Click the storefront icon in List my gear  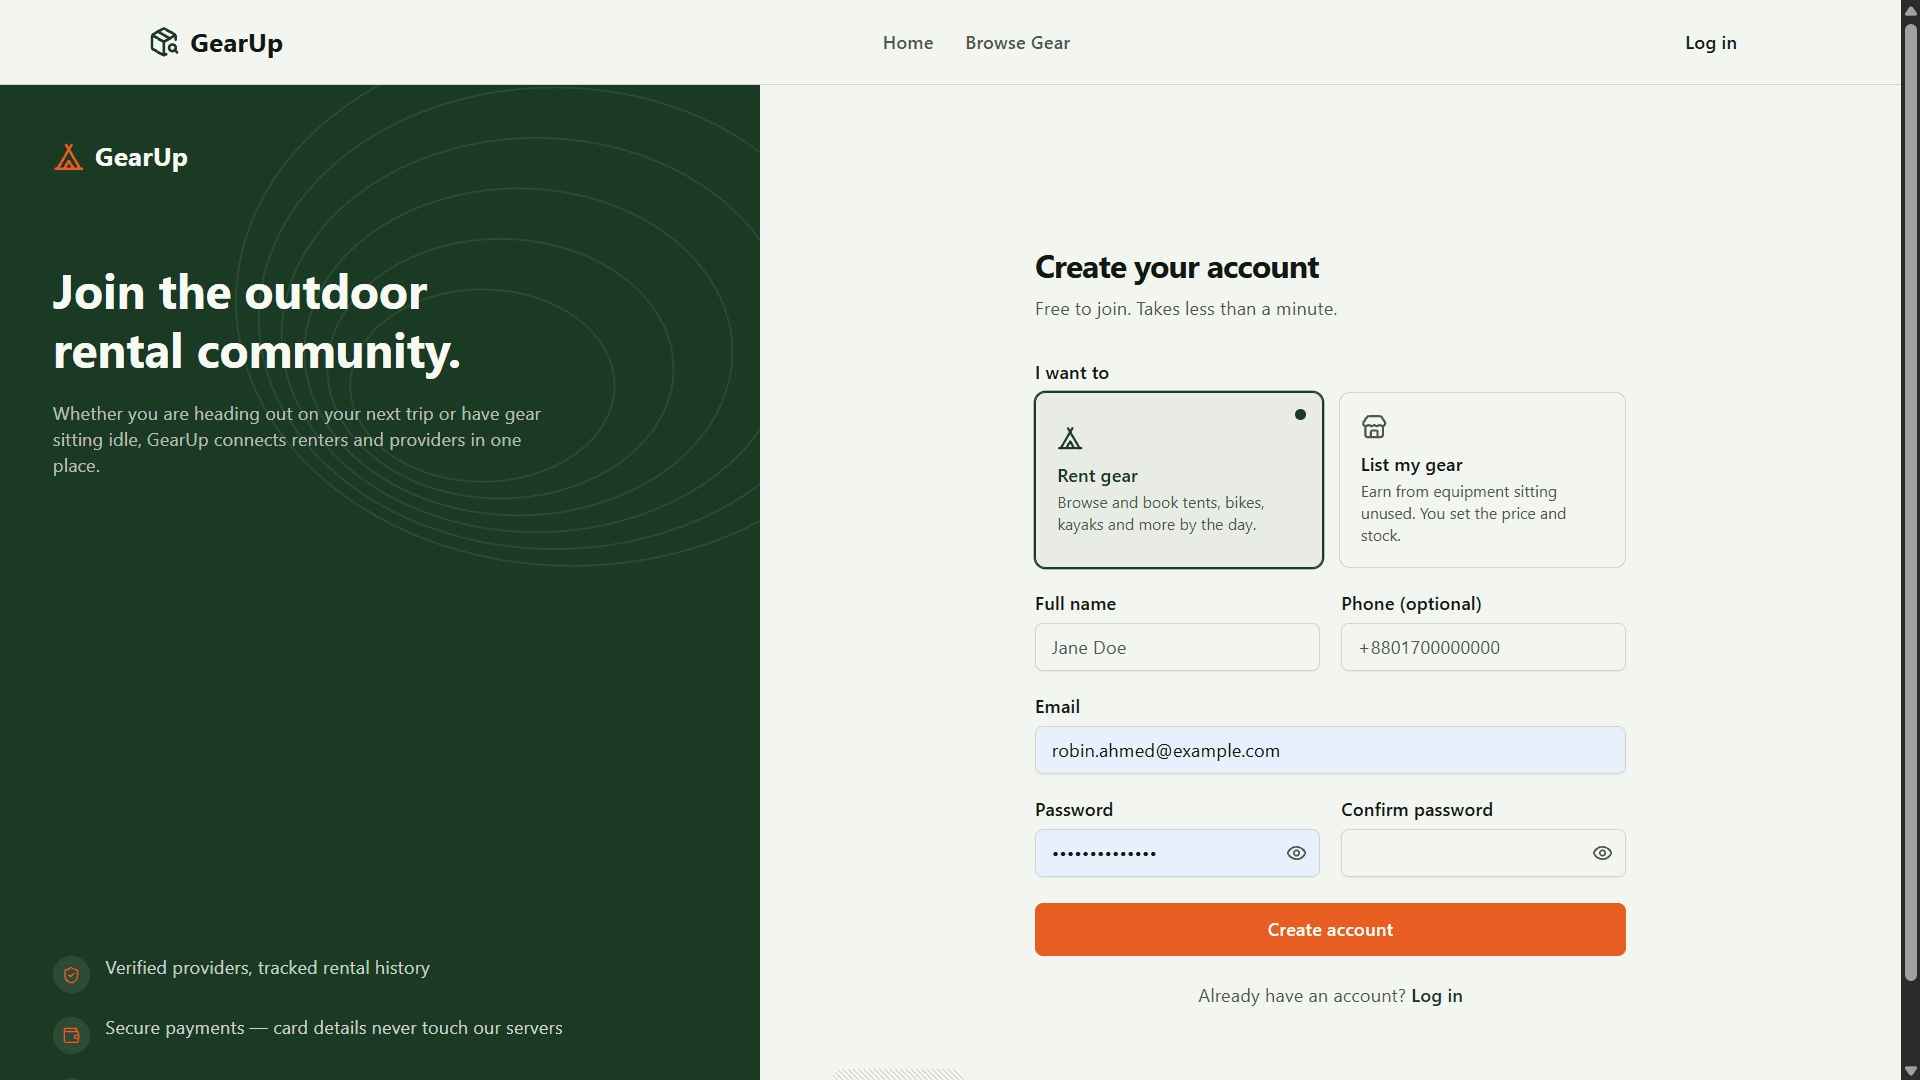click(x=1374, y=427)
